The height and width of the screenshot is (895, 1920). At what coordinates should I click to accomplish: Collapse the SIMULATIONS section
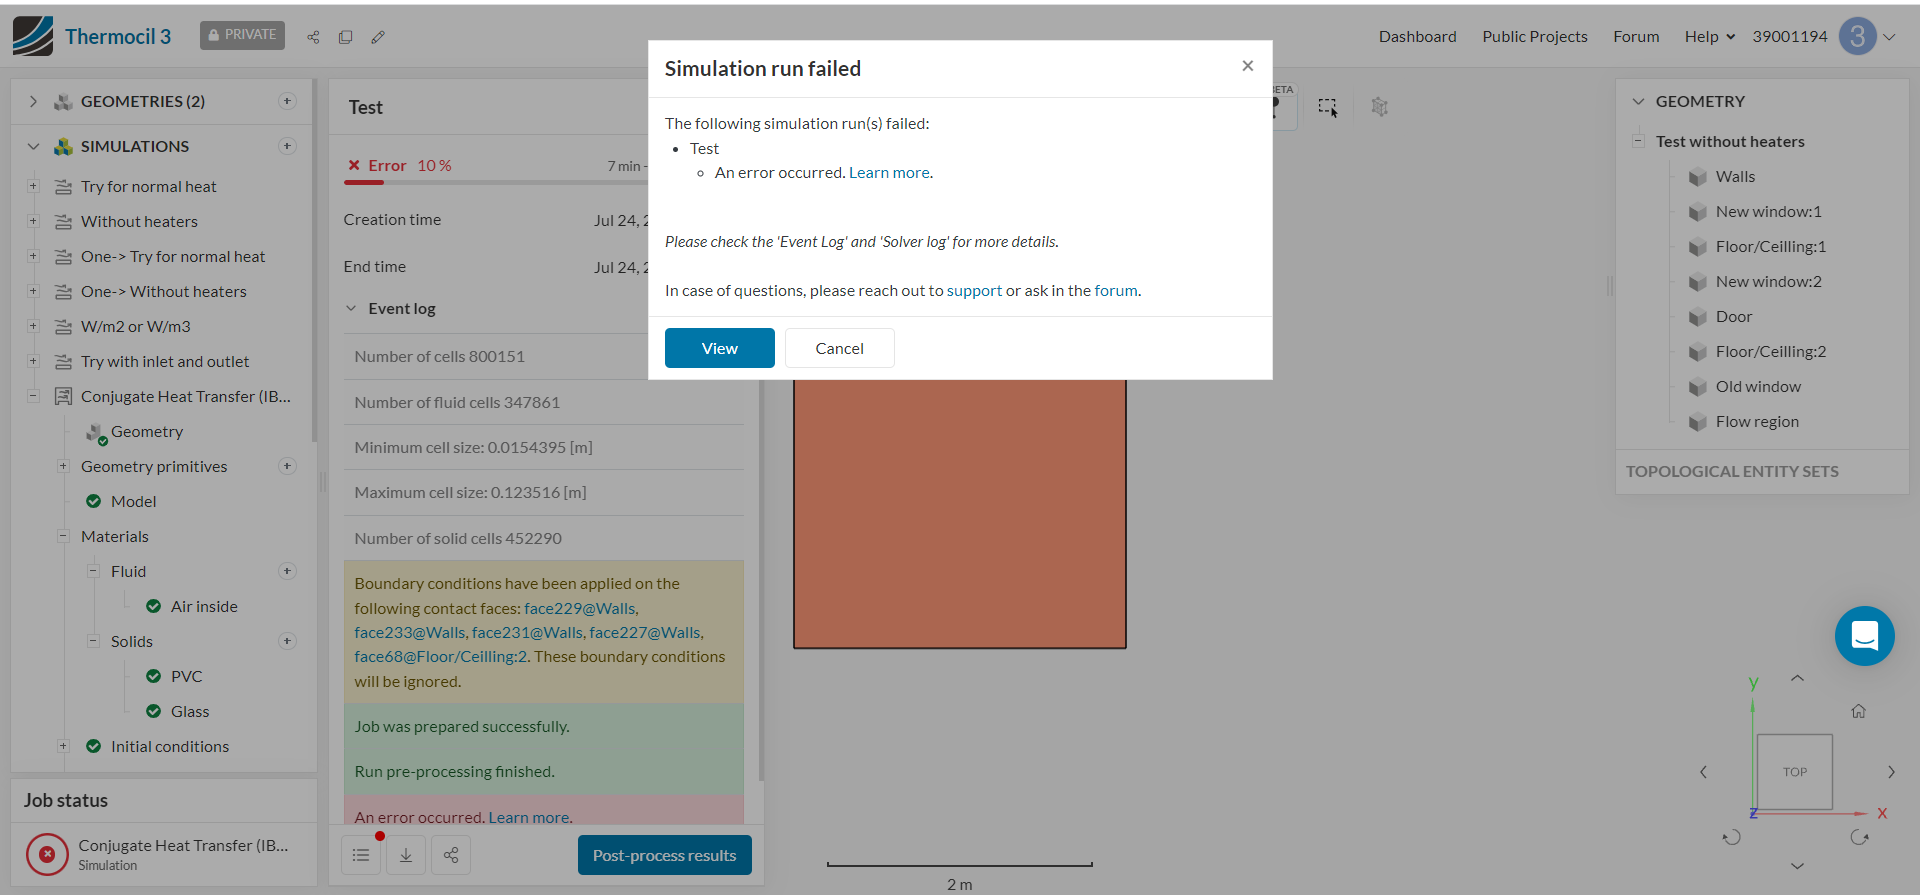[33, 146]
